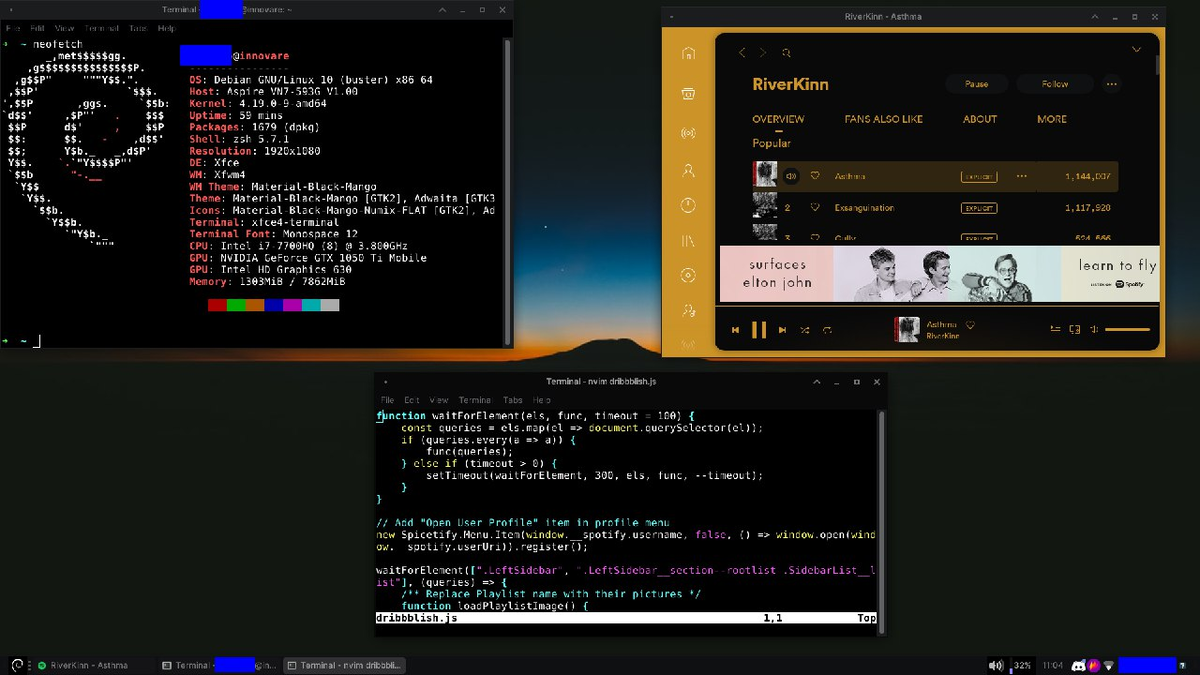Open the play queue icon
This screenshot has height=675, width=1200.
1055,329
